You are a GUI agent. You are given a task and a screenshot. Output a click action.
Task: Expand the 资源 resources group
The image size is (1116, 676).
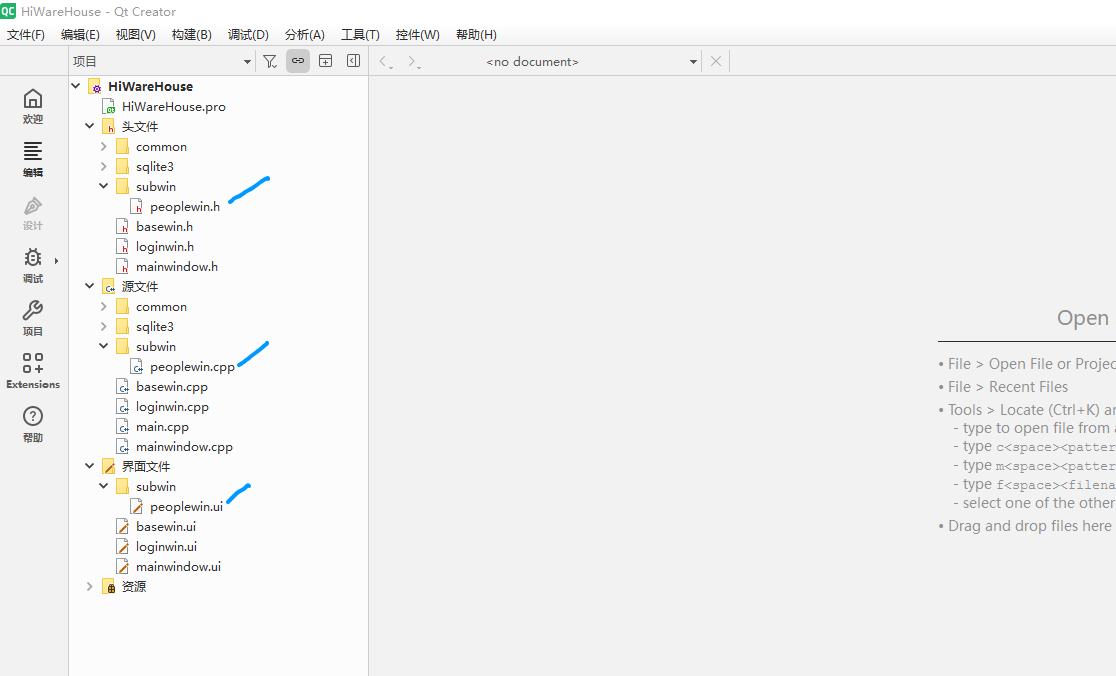(x=90, y=586)
